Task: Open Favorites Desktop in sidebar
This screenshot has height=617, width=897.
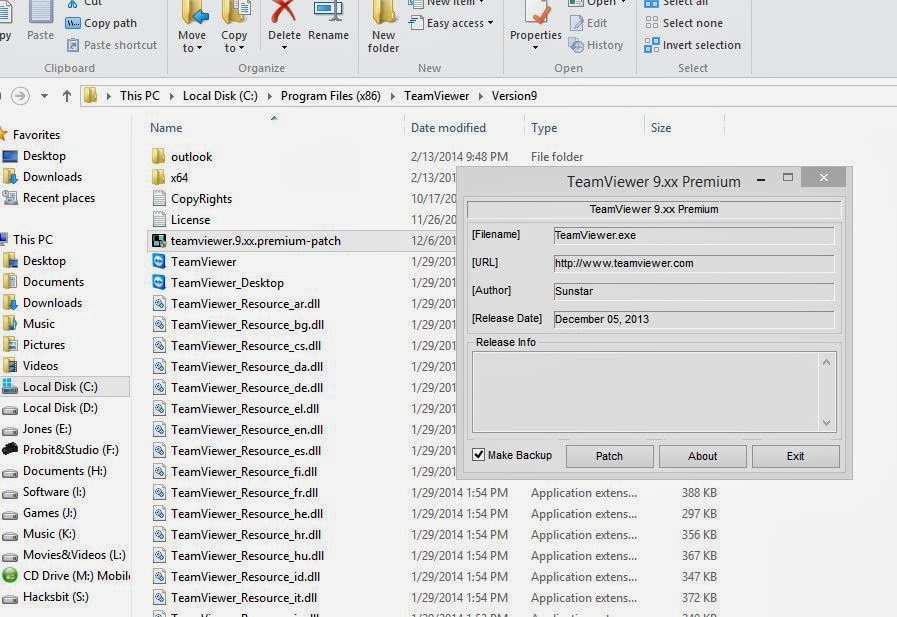Action: pos(44,156)
